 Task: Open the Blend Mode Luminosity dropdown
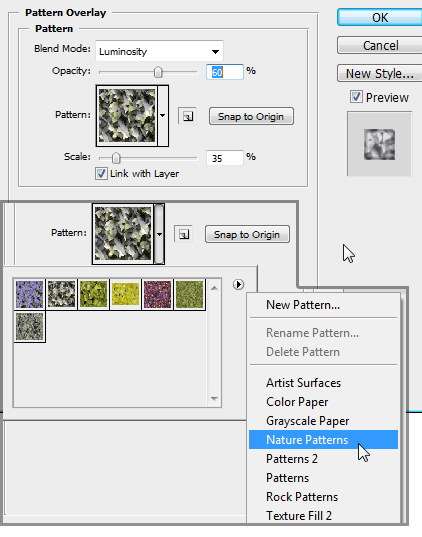pyautogui.click(x=159, y=51)
